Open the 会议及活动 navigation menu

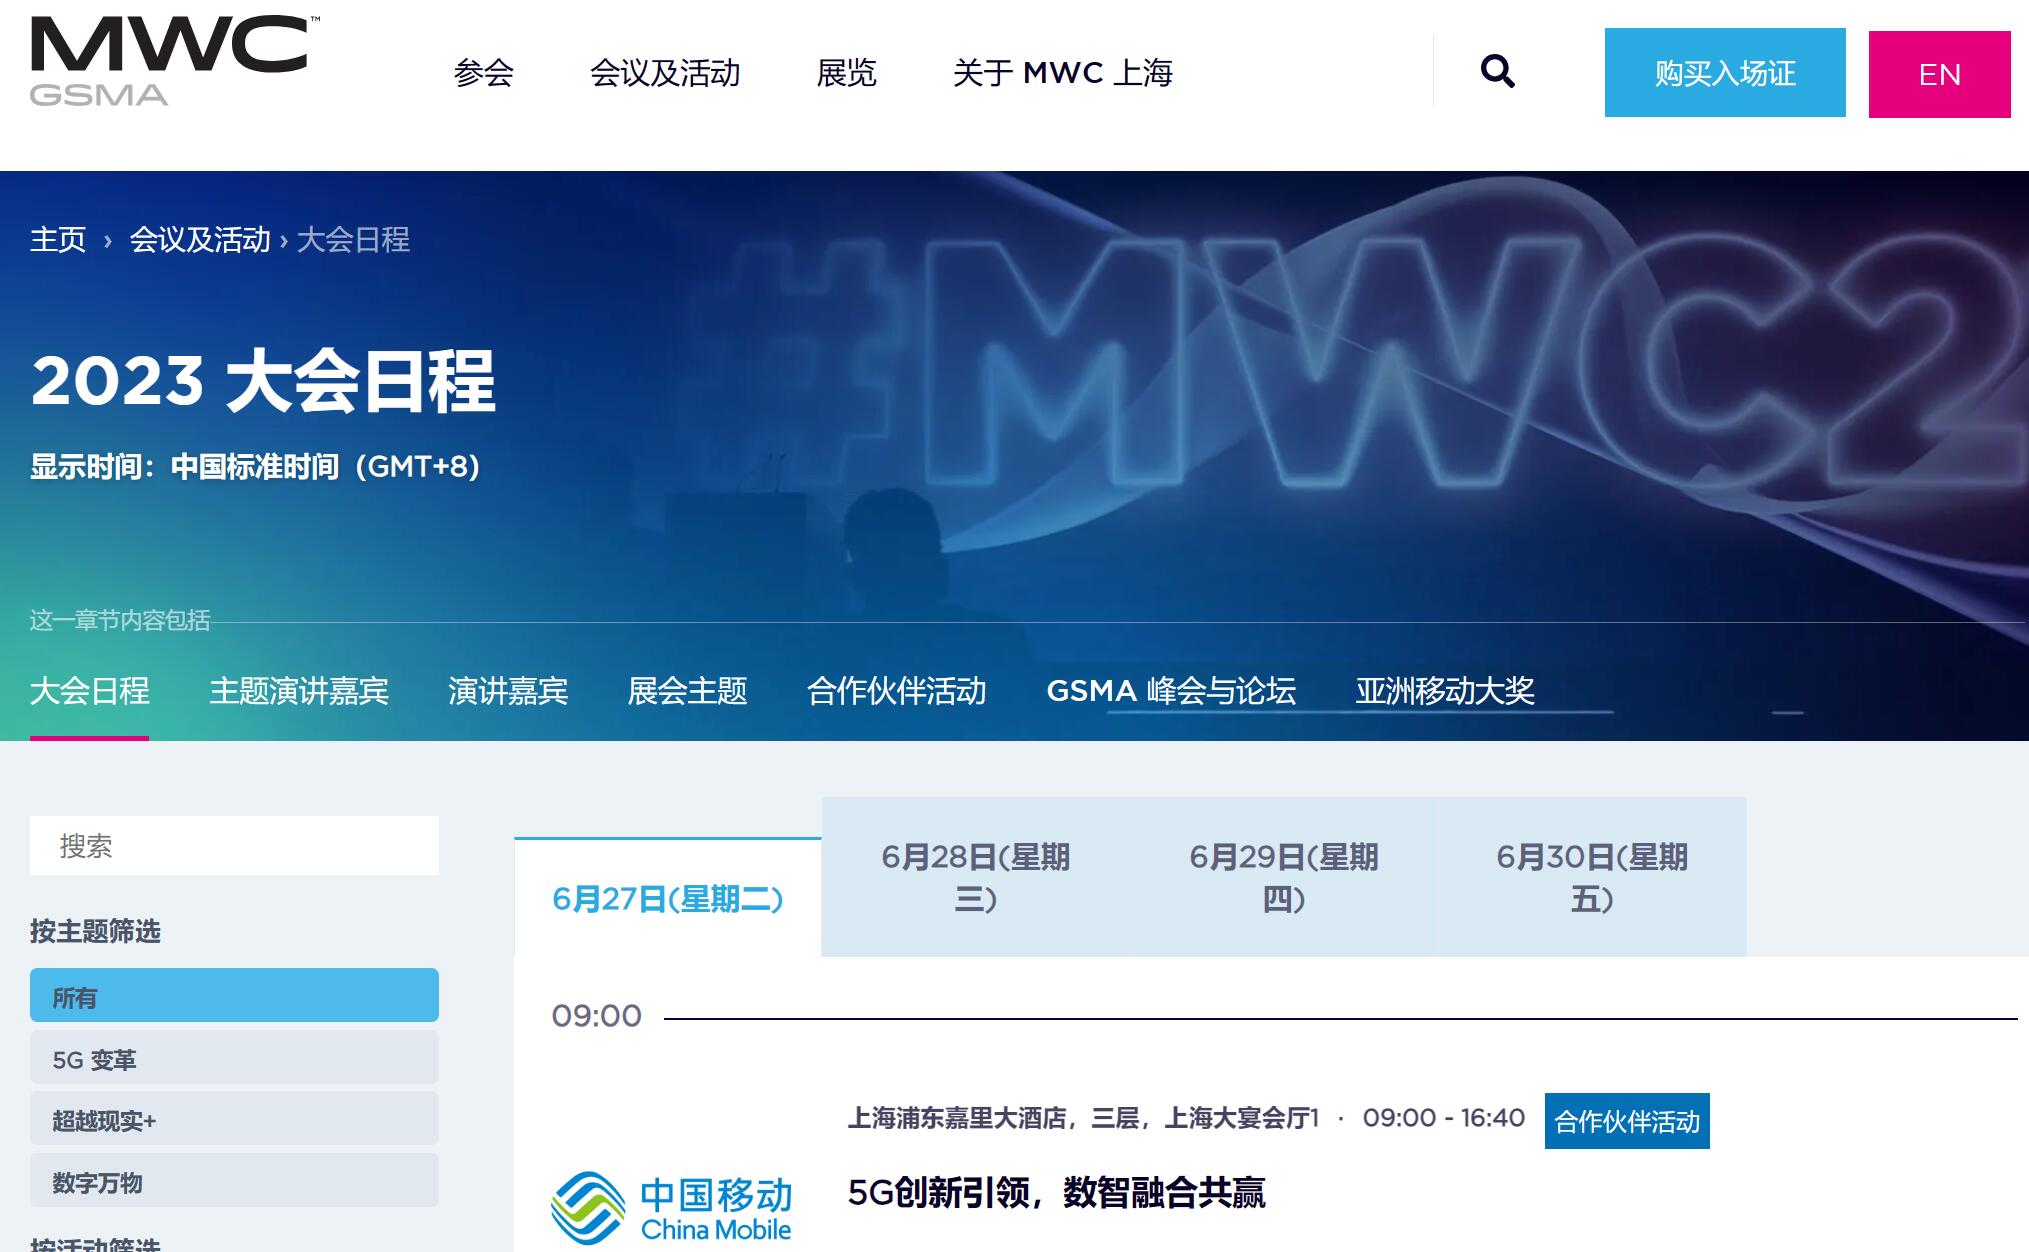pos(665,73)
